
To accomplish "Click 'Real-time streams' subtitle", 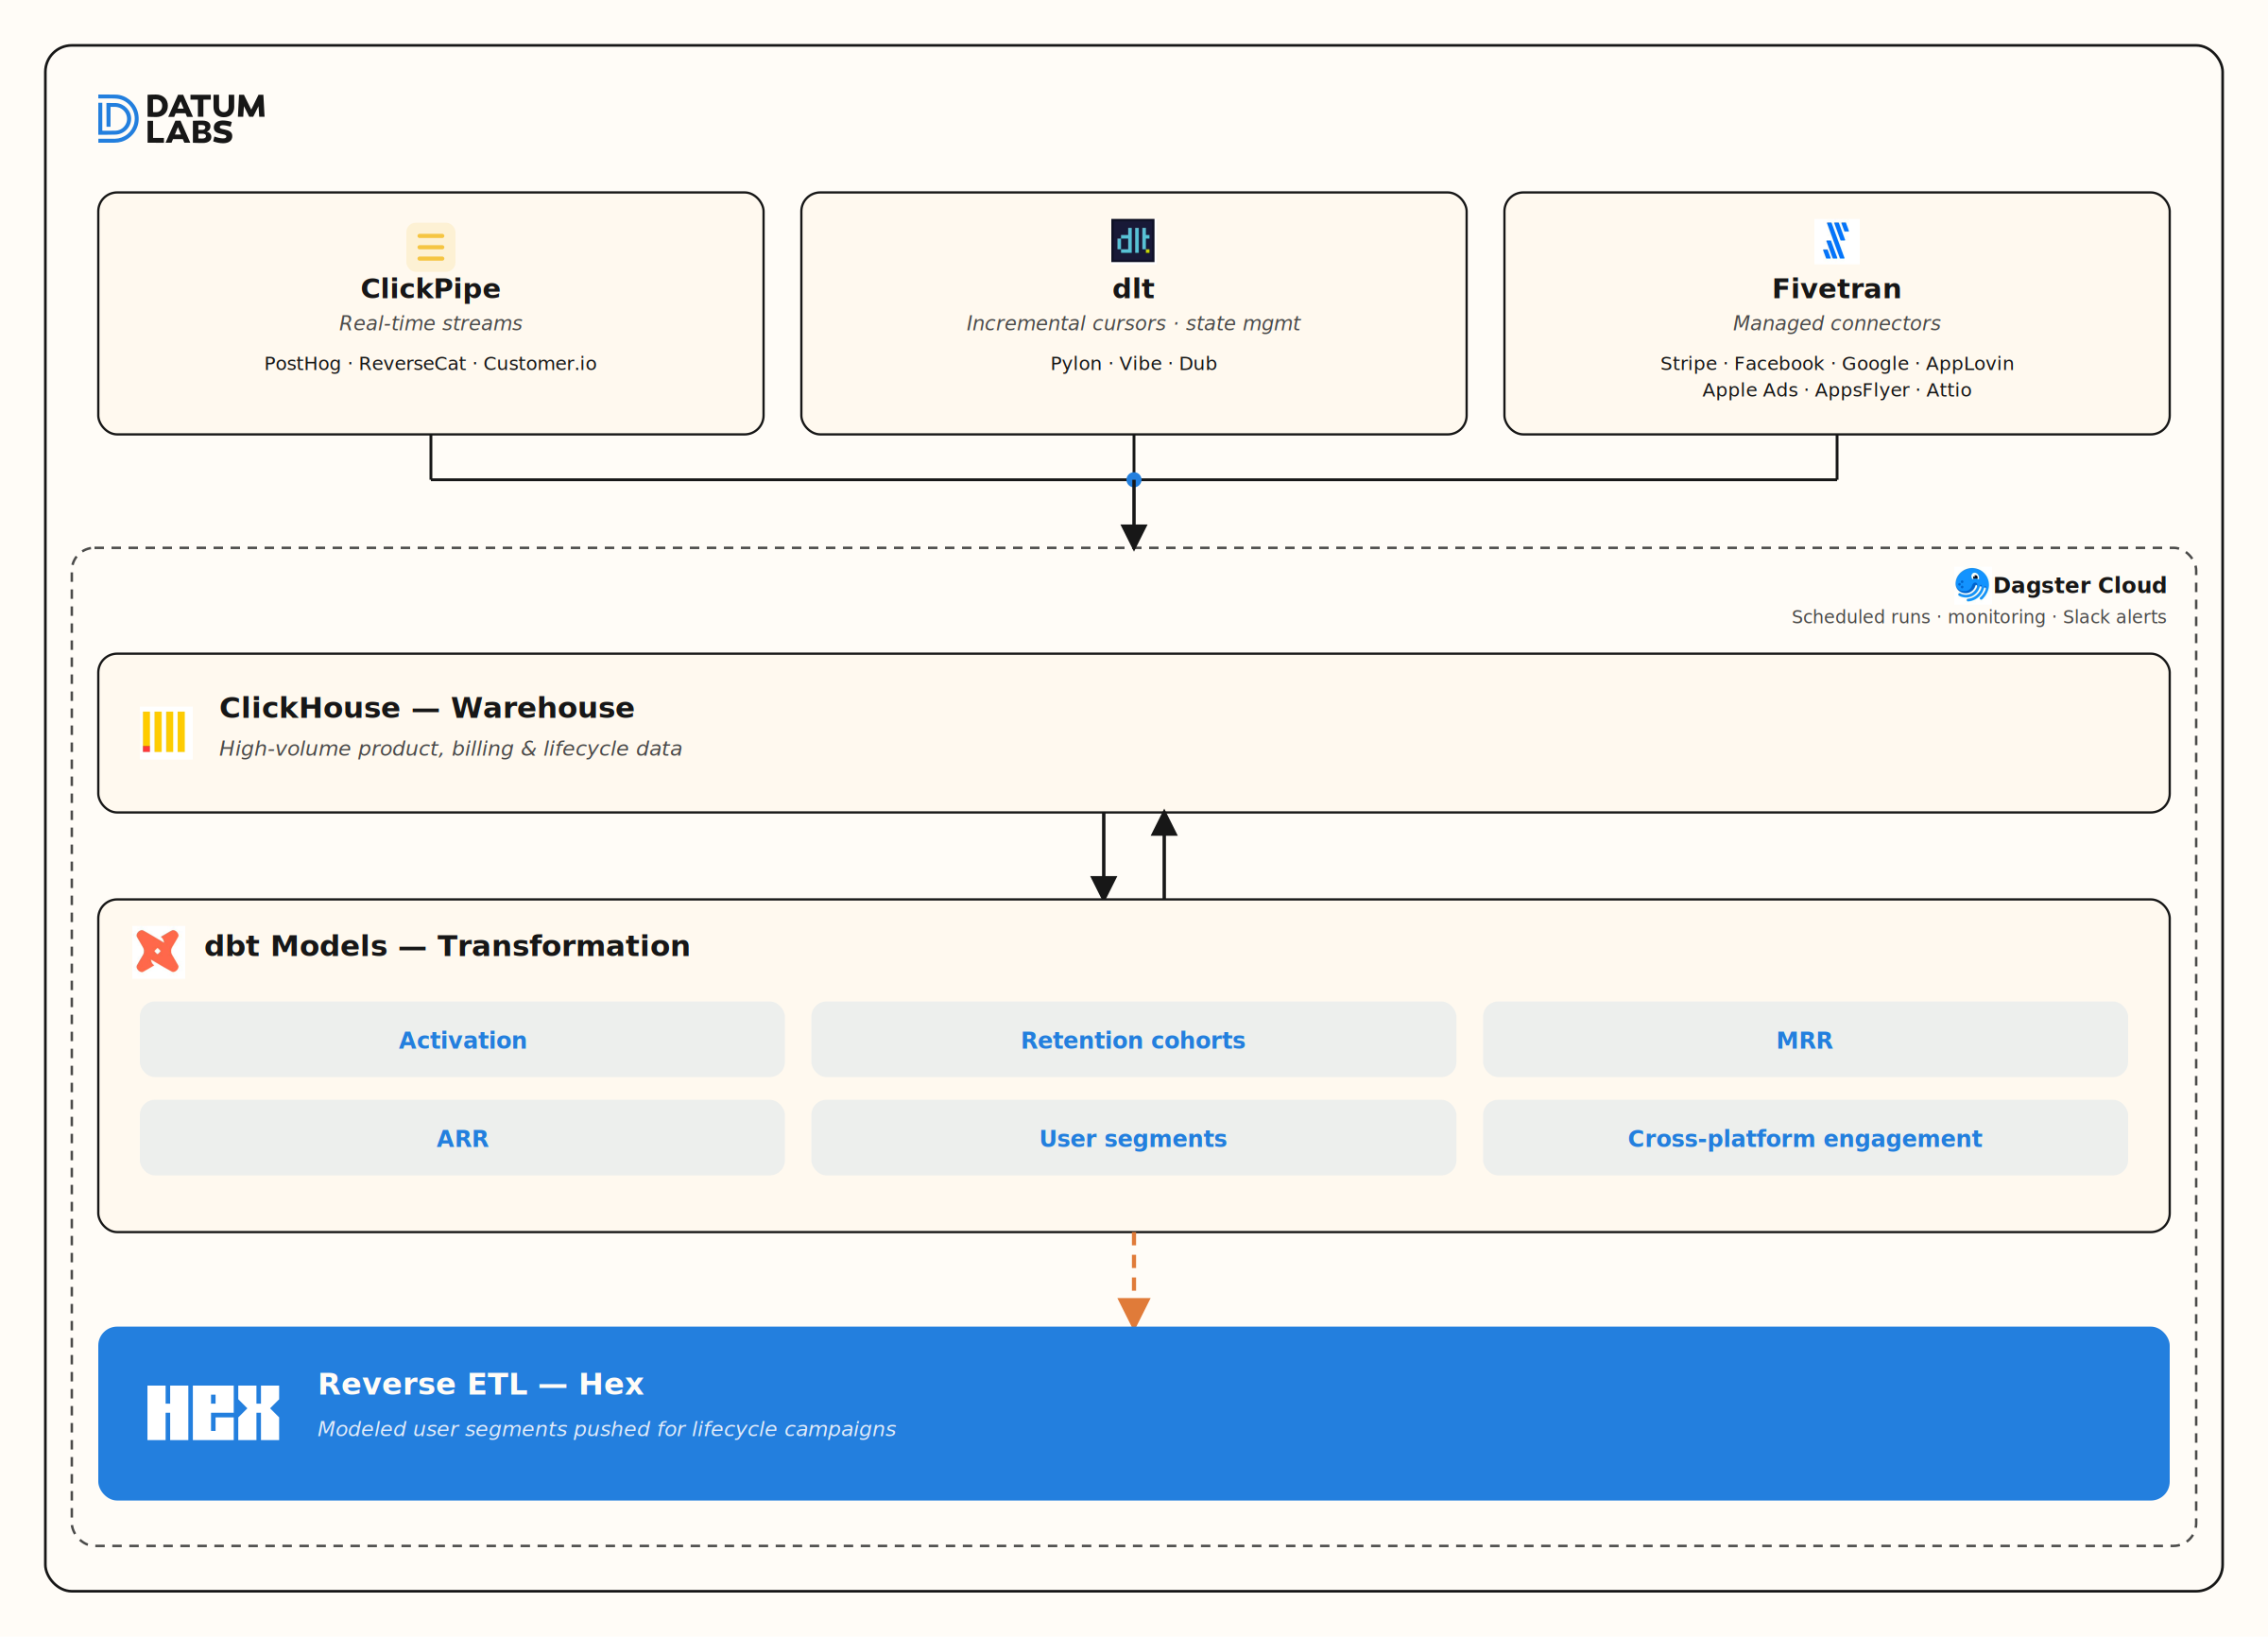I will [x=431, y=323].
